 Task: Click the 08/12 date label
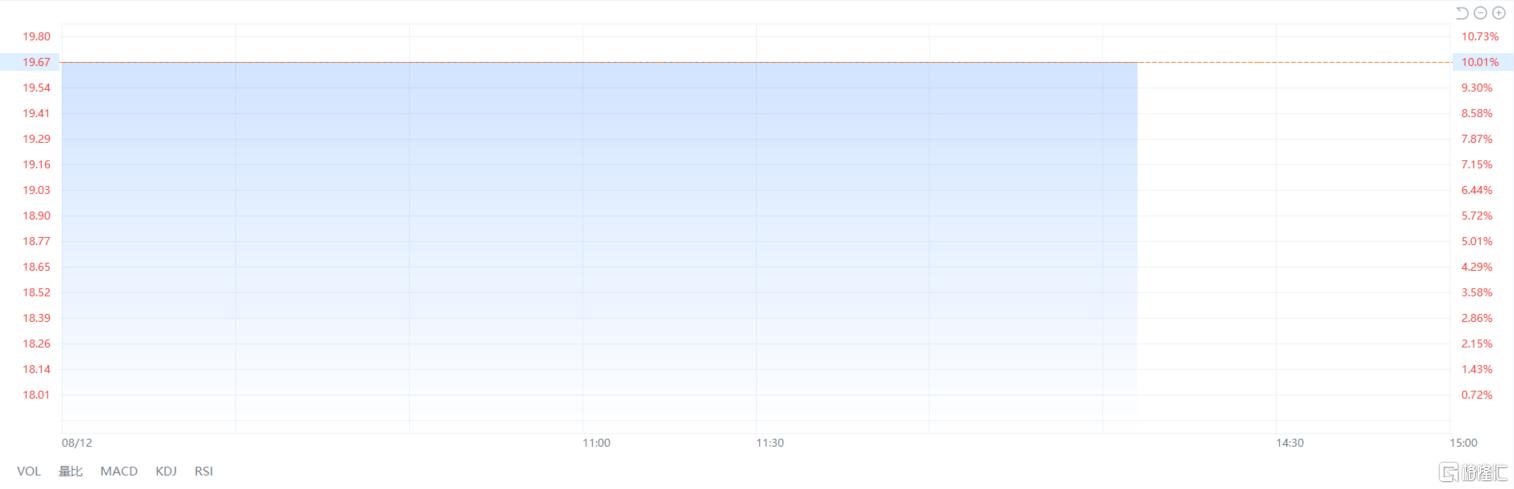pos(77,442)
